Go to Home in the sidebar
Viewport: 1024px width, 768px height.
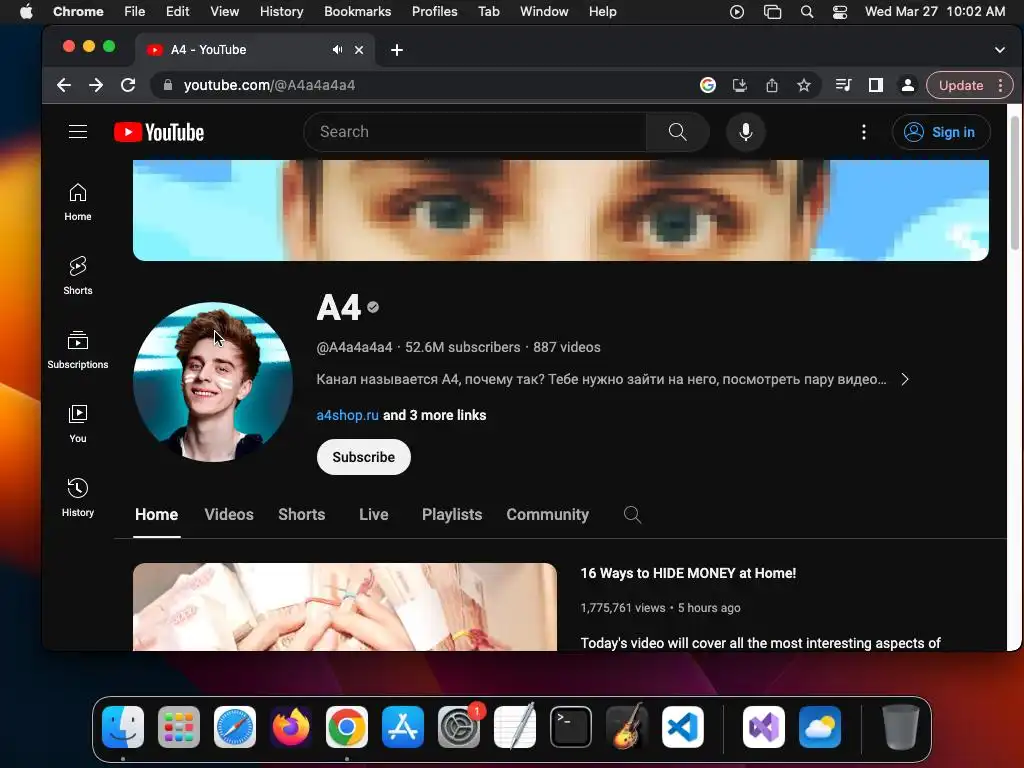pos(78,202)
